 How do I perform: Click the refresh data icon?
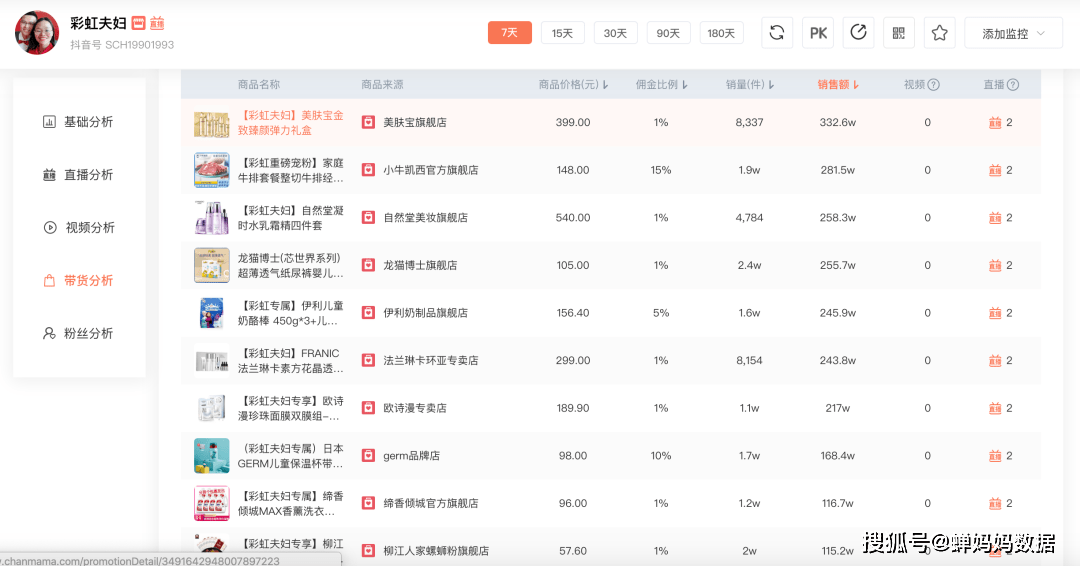coord(776,33)
